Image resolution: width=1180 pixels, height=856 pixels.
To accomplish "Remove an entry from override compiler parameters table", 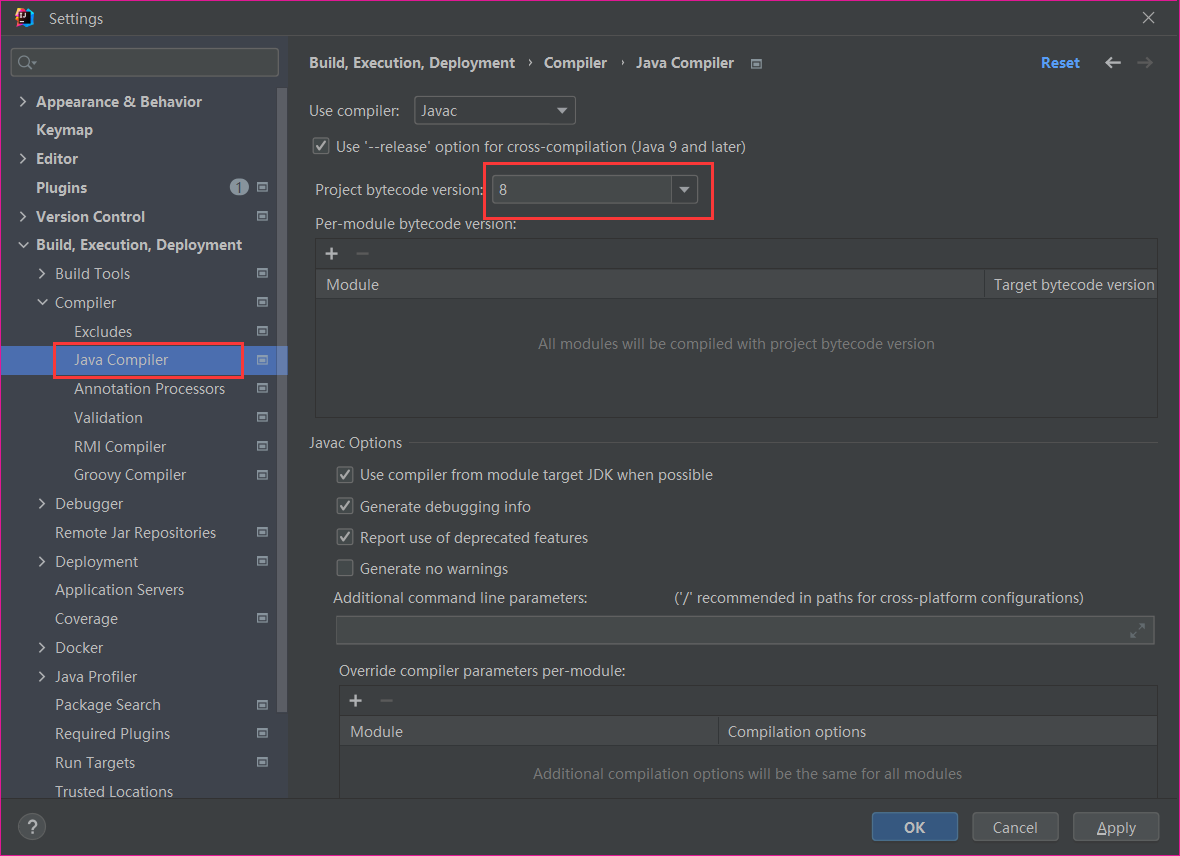I will pos(386,701).
